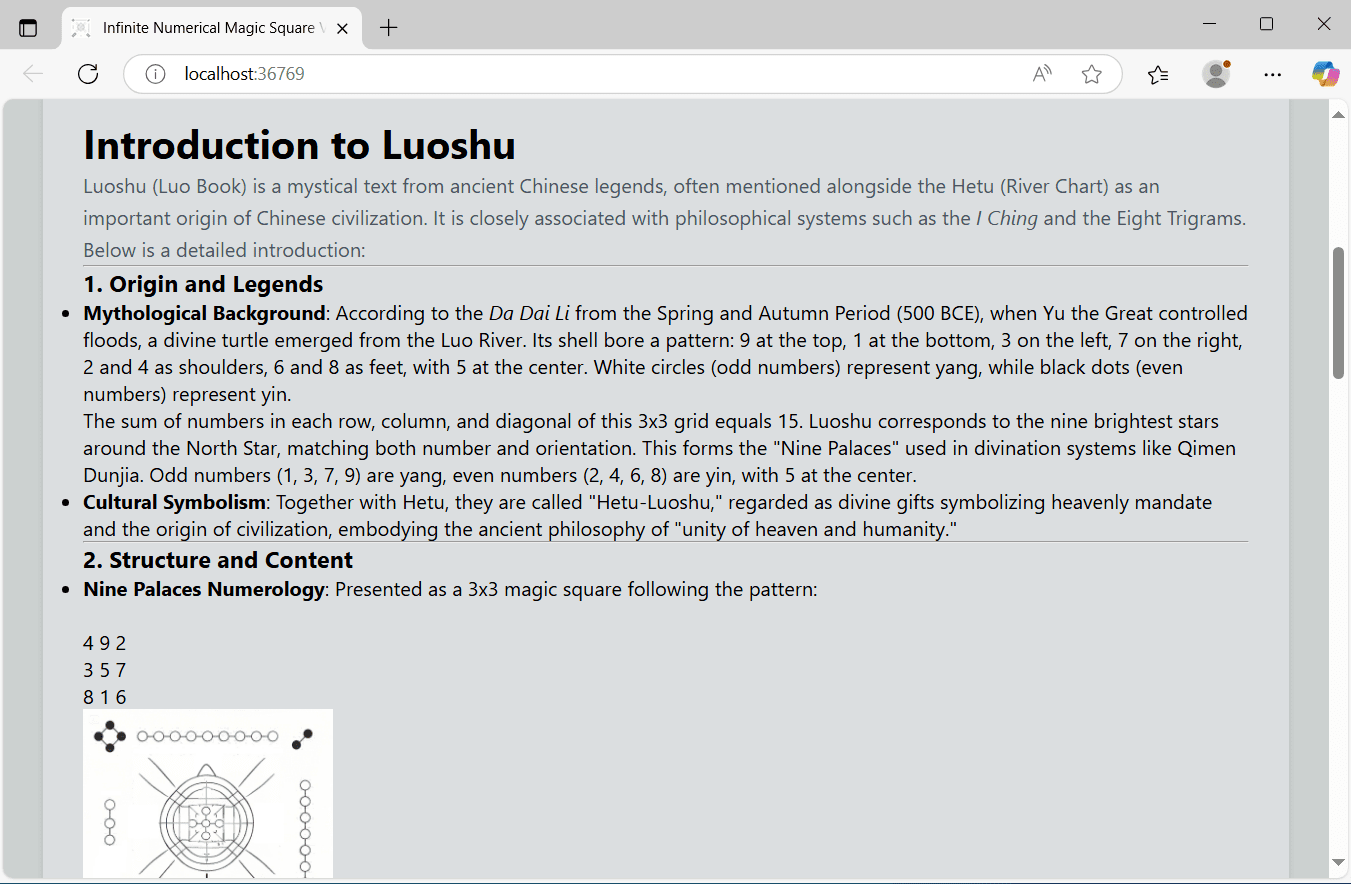
Task: Click the vertical scrollbar thumb
Action: (1338, 312)
